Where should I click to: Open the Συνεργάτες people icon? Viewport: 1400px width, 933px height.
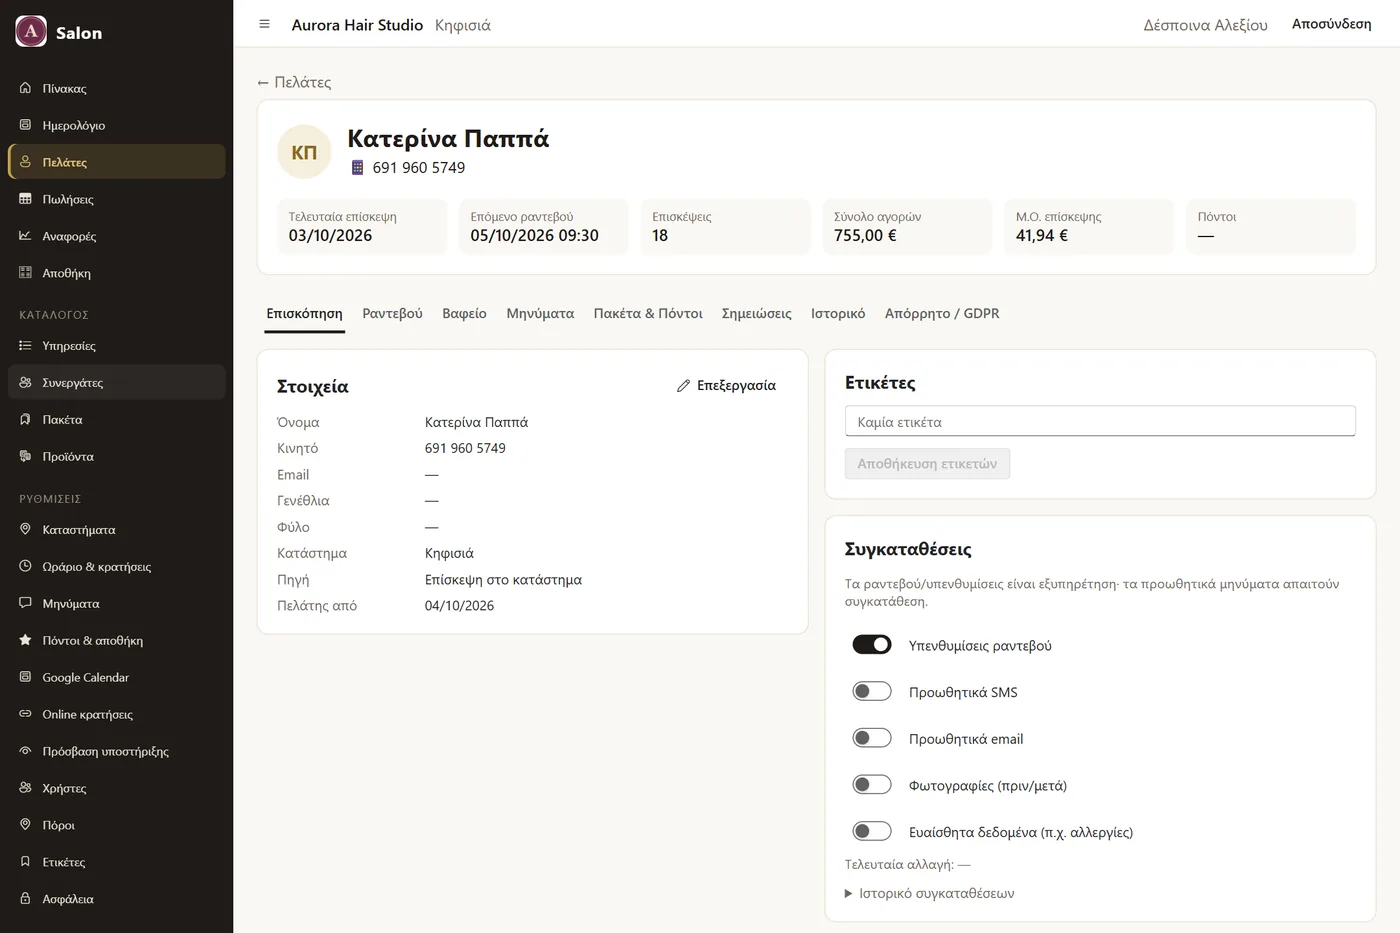pyautogui.click(x=26, y=383)
